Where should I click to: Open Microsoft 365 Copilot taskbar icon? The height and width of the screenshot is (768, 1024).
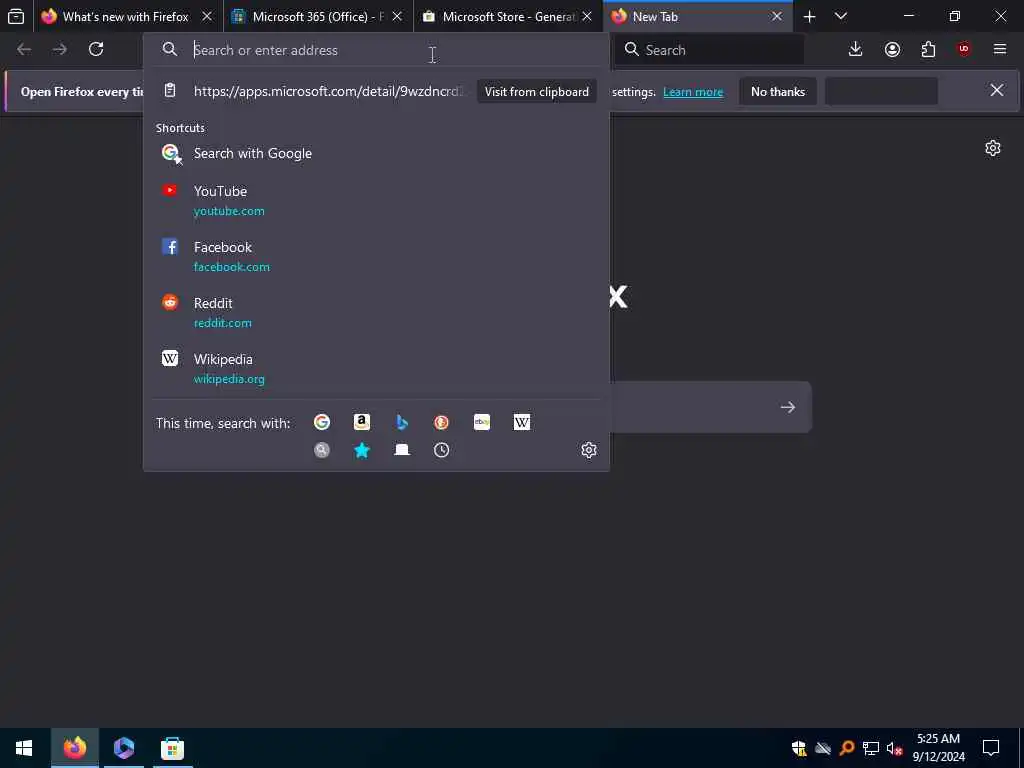pyautogui.click(x=123, y=748)
